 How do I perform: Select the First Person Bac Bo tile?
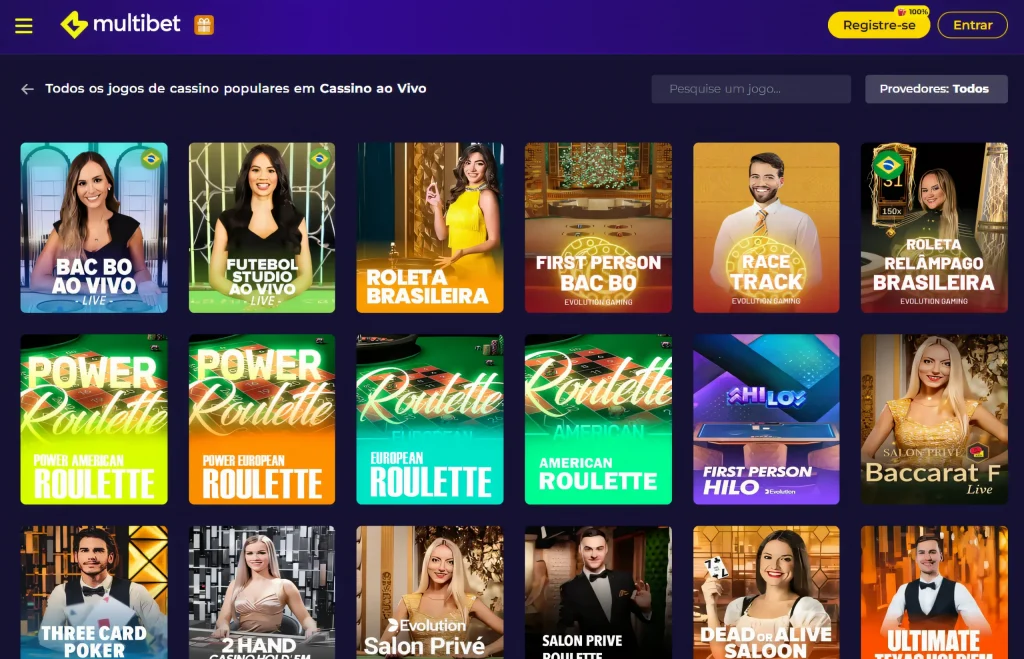(598, 228)
